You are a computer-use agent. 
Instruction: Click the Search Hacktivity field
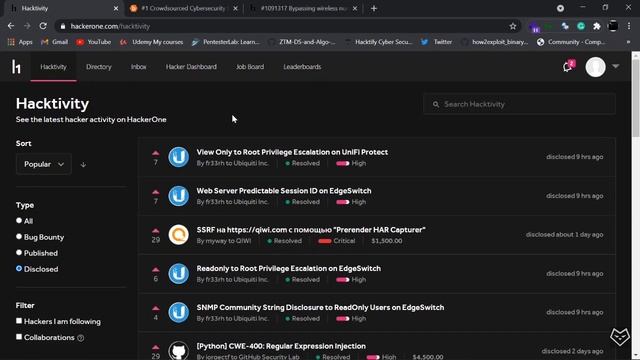coord(519,104)
